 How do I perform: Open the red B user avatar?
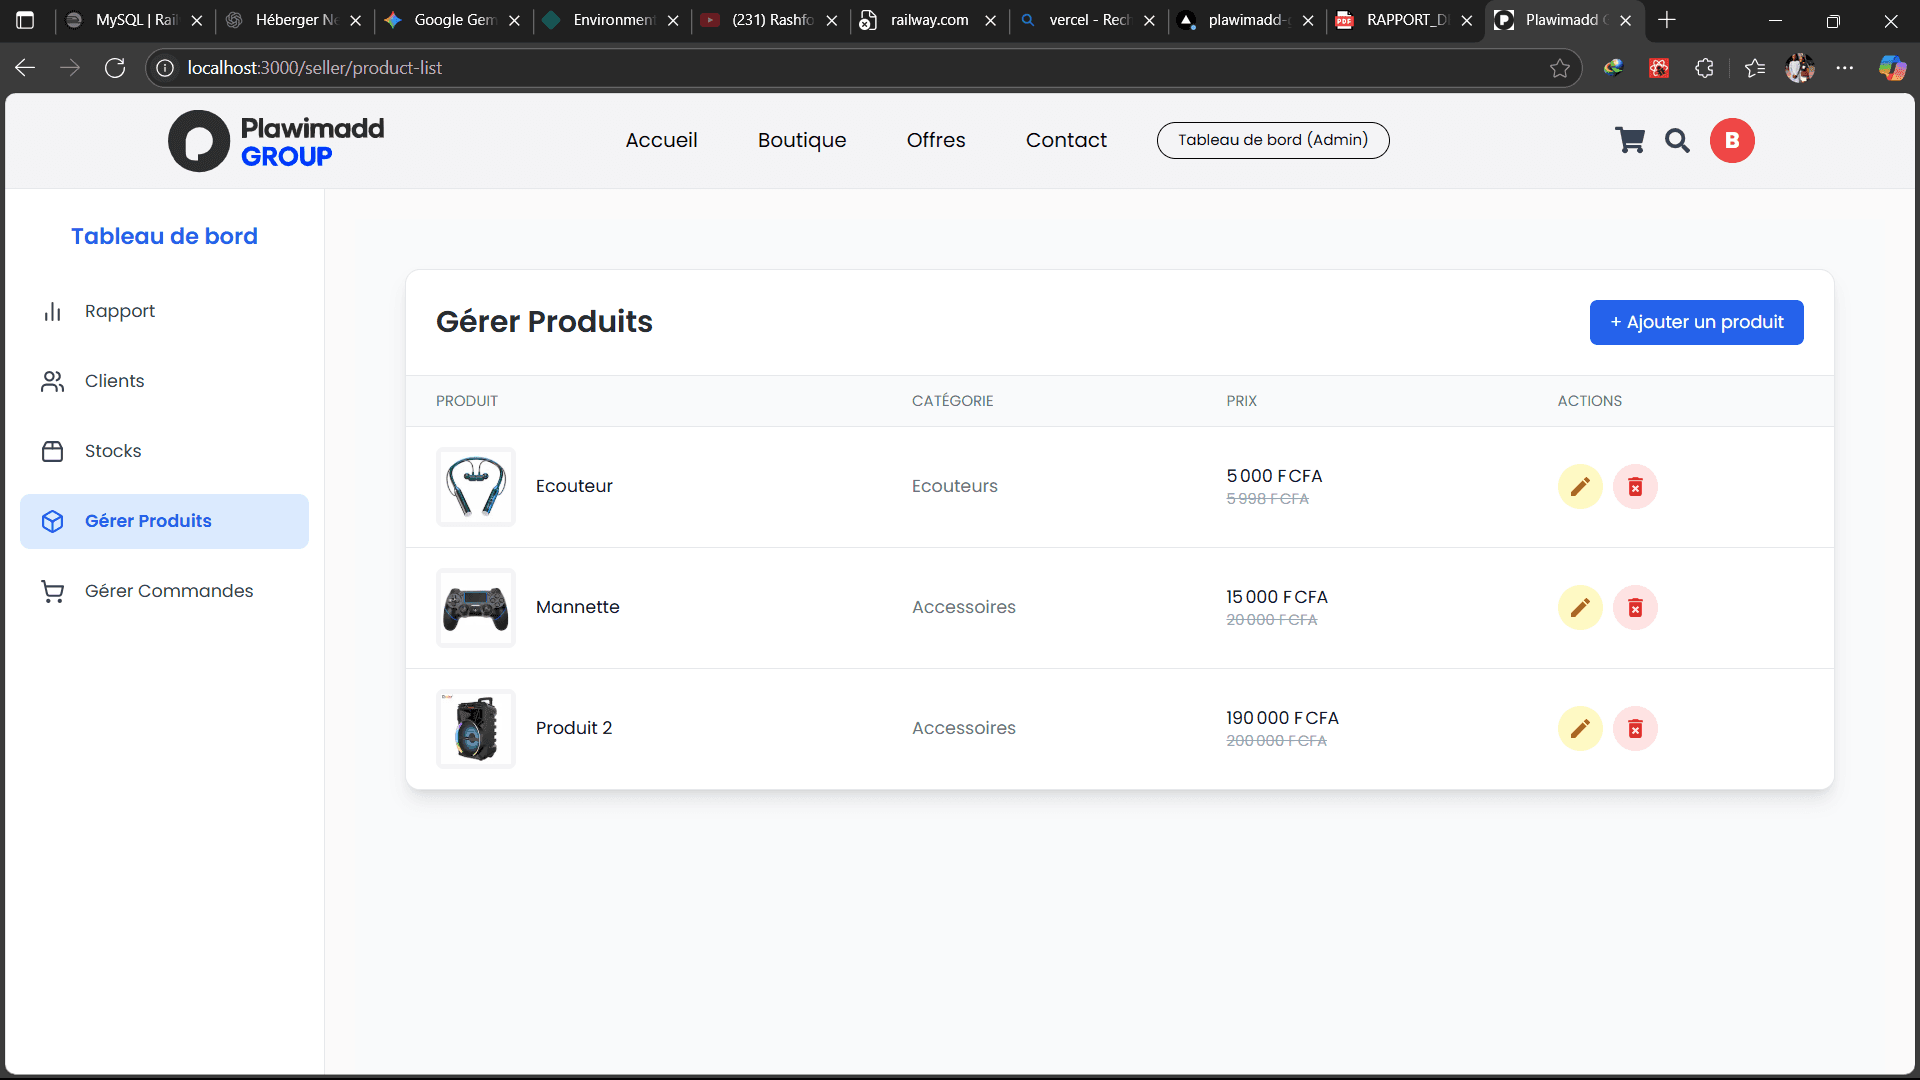click(x=1732, y=141)
